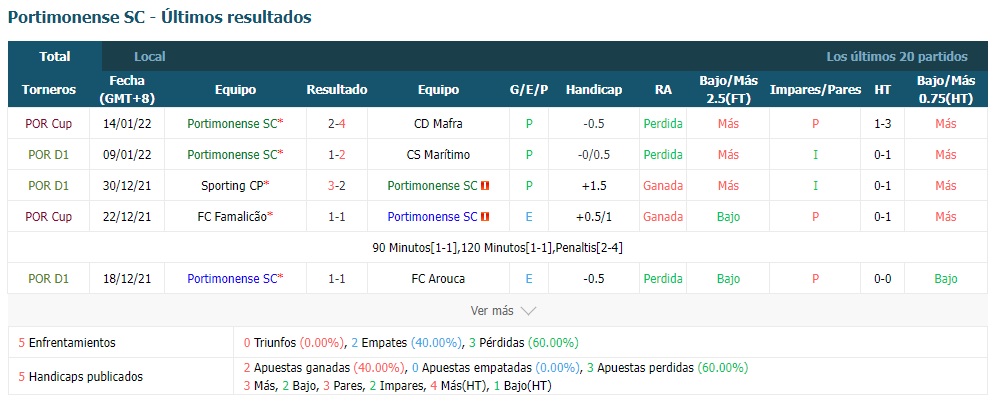995x402 pixels.
Task: Click red card icon beside Portimonense SC on 30/12/21
Action: (485, 186)
